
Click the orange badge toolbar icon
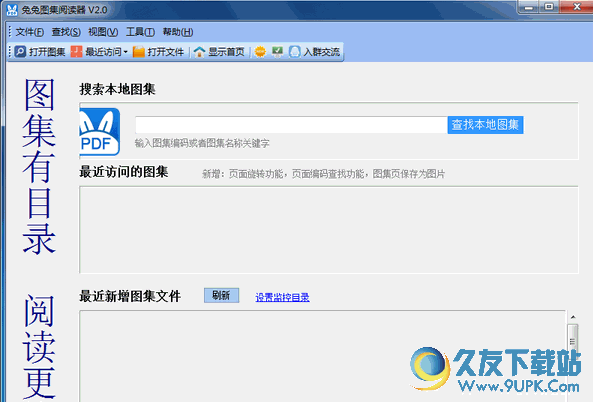(260, 51)
